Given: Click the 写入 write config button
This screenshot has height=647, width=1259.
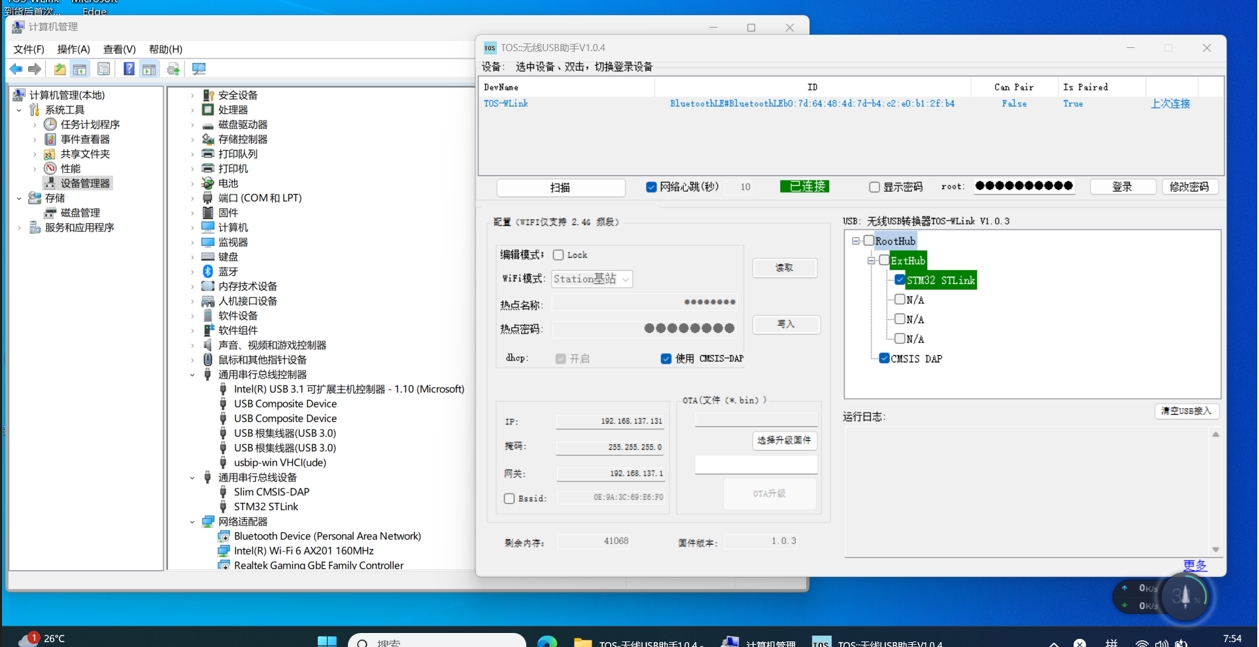Looking at the screenshot, I should pos(786,324).
